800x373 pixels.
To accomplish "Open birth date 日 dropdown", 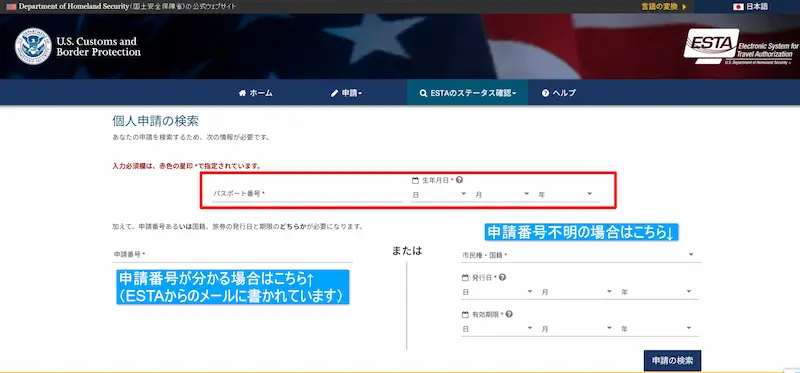I will (x=439, y=194).
